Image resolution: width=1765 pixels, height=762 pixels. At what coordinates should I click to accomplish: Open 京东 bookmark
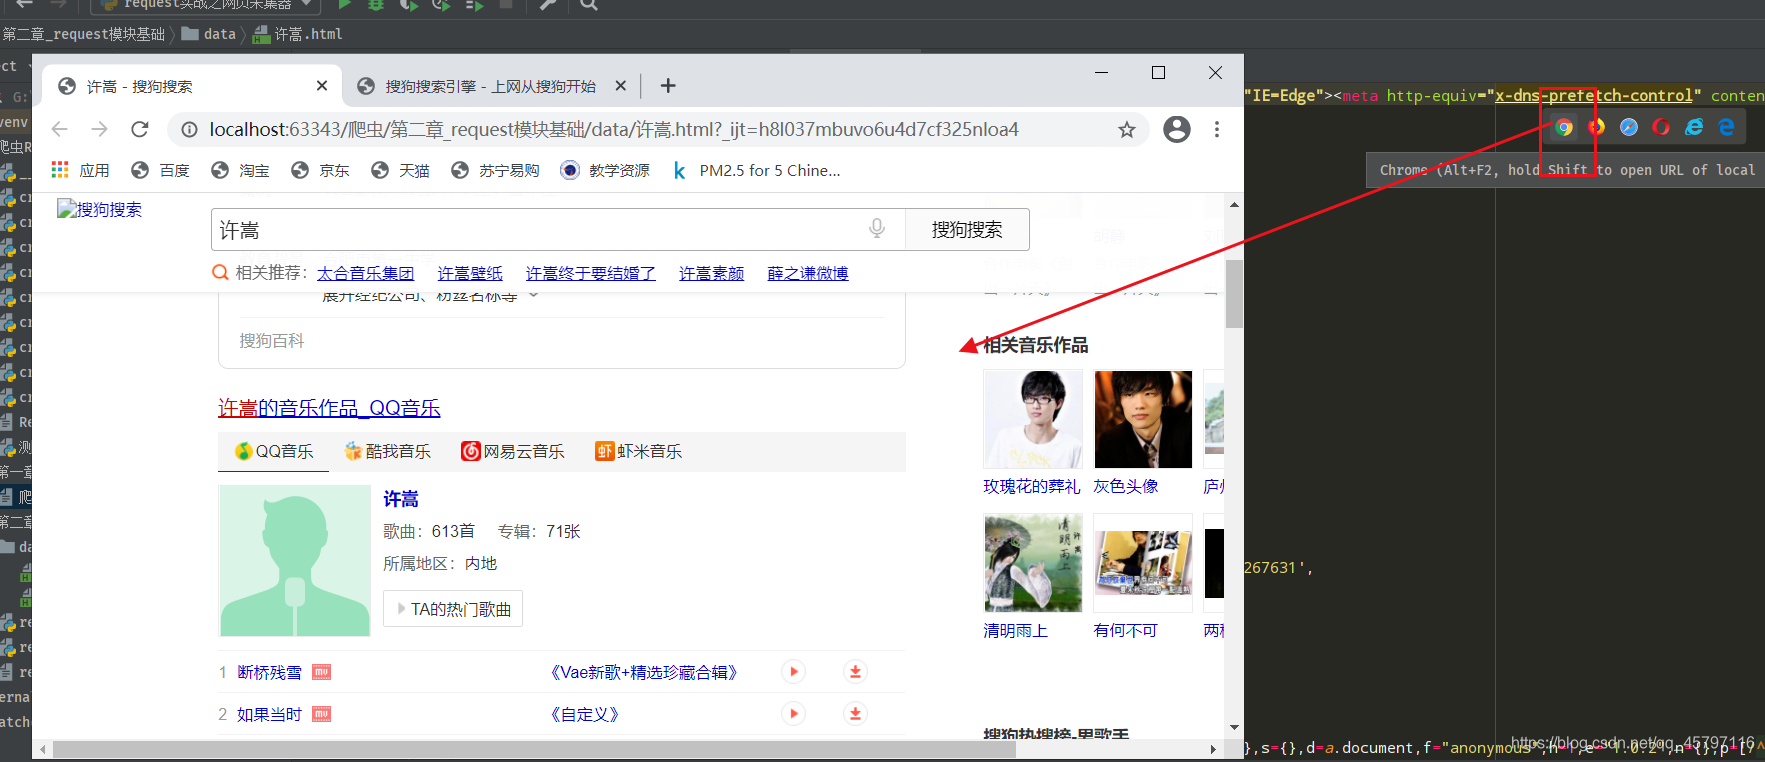pos(320,170)
